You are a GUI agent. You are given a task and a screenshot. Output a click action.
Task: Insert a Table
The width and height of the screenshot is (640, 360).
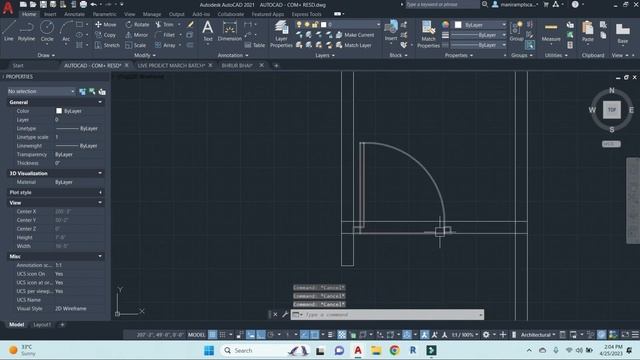[255, 45]
